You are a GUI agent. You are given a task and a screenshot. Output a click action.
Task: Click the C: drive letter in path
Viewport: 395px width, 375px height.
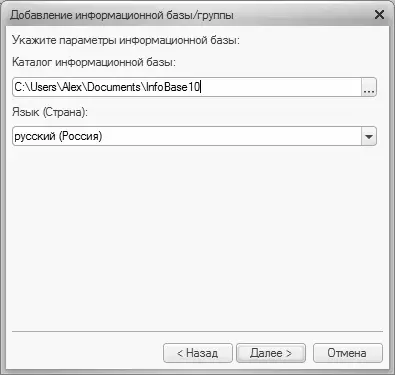click(x=19, y=87)
